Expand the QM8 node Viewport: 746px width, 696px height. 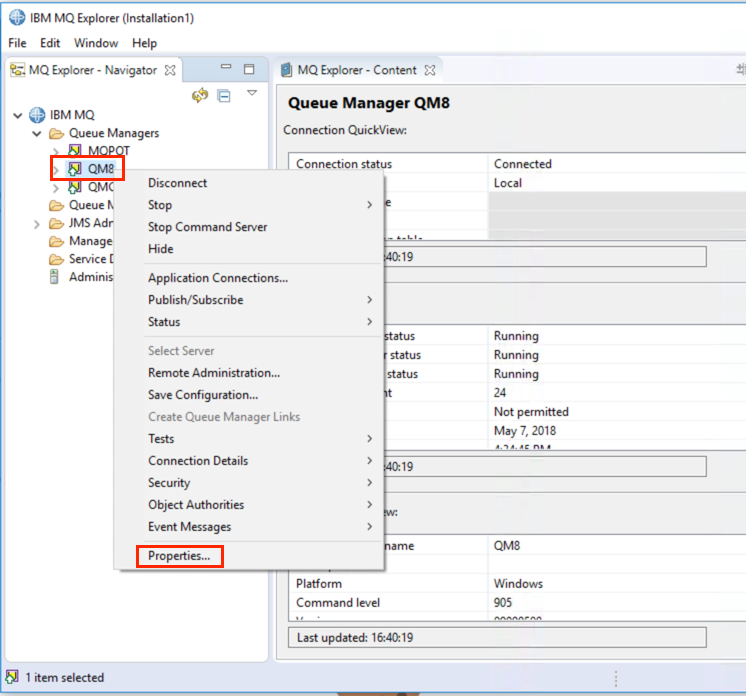coord(56,170)
